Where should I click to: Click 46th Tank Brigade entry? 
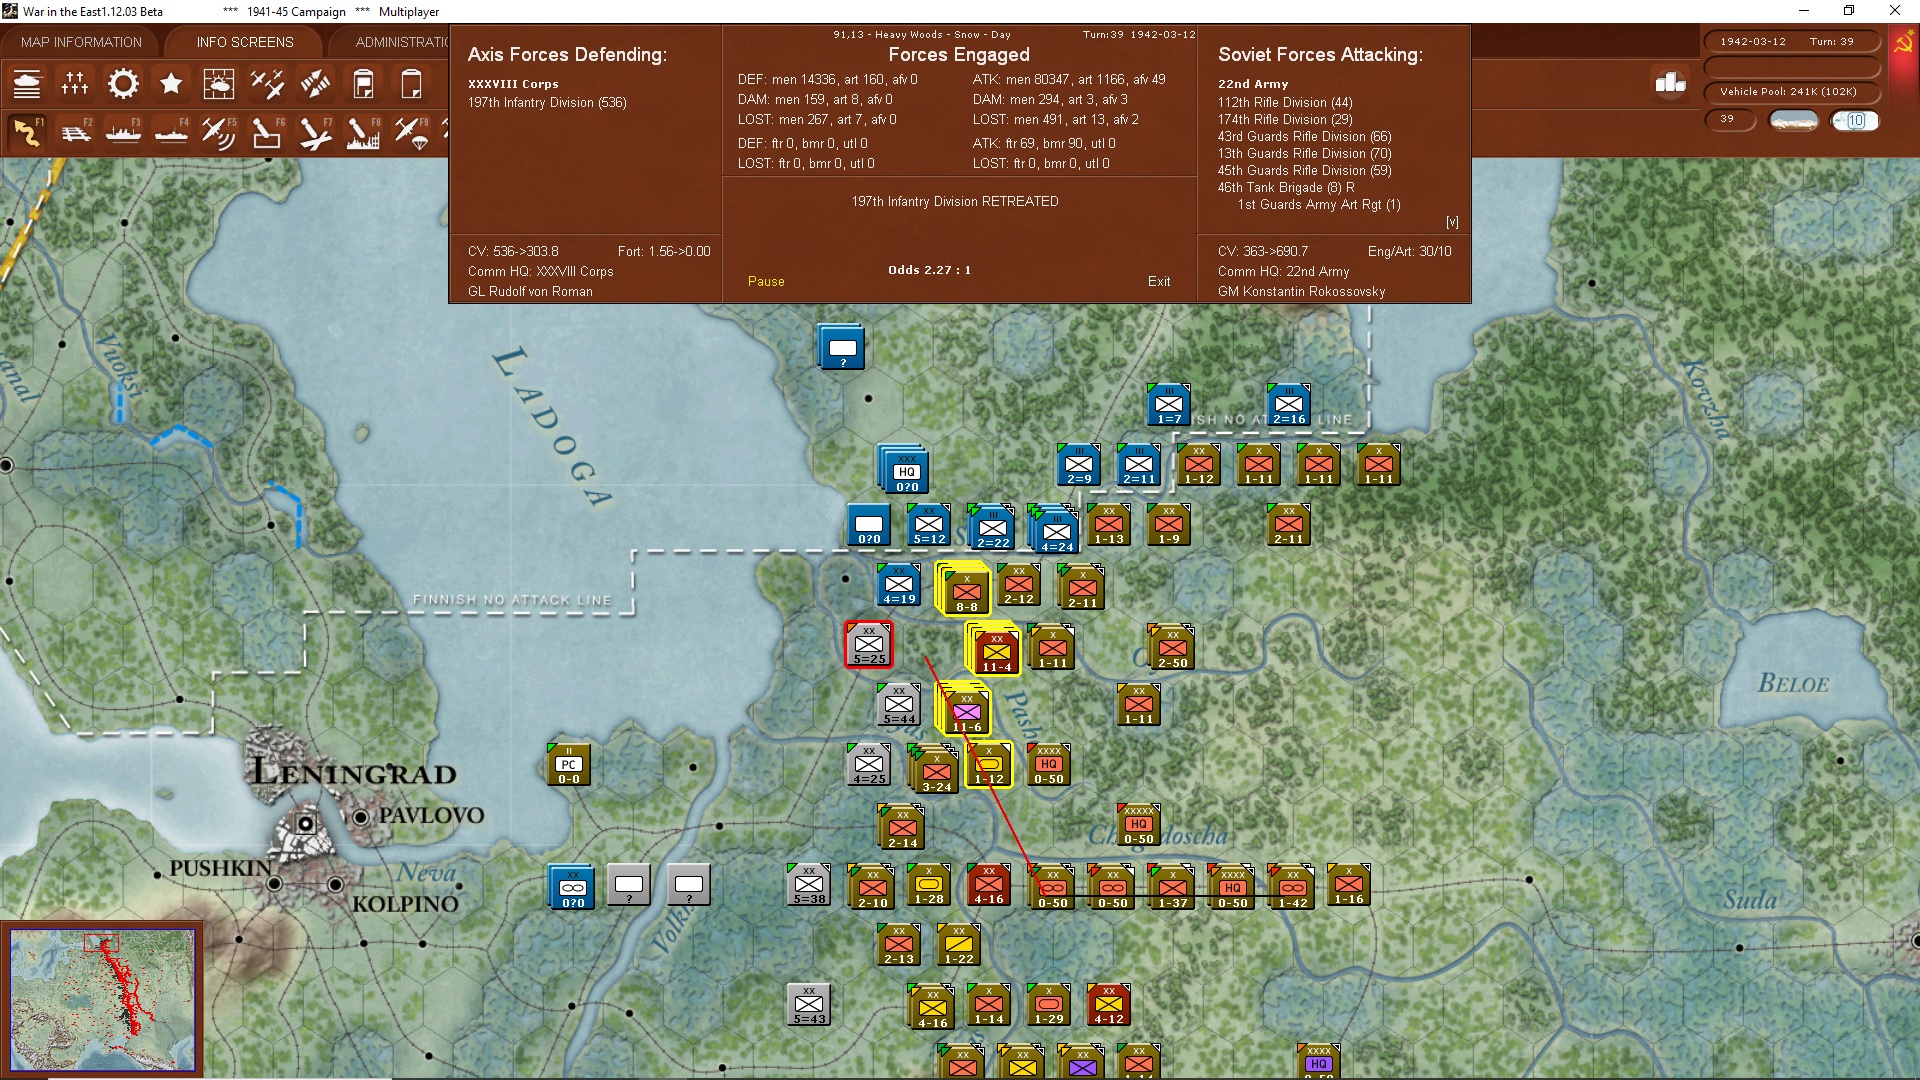pyautogui.click(x=1286, y=188)
